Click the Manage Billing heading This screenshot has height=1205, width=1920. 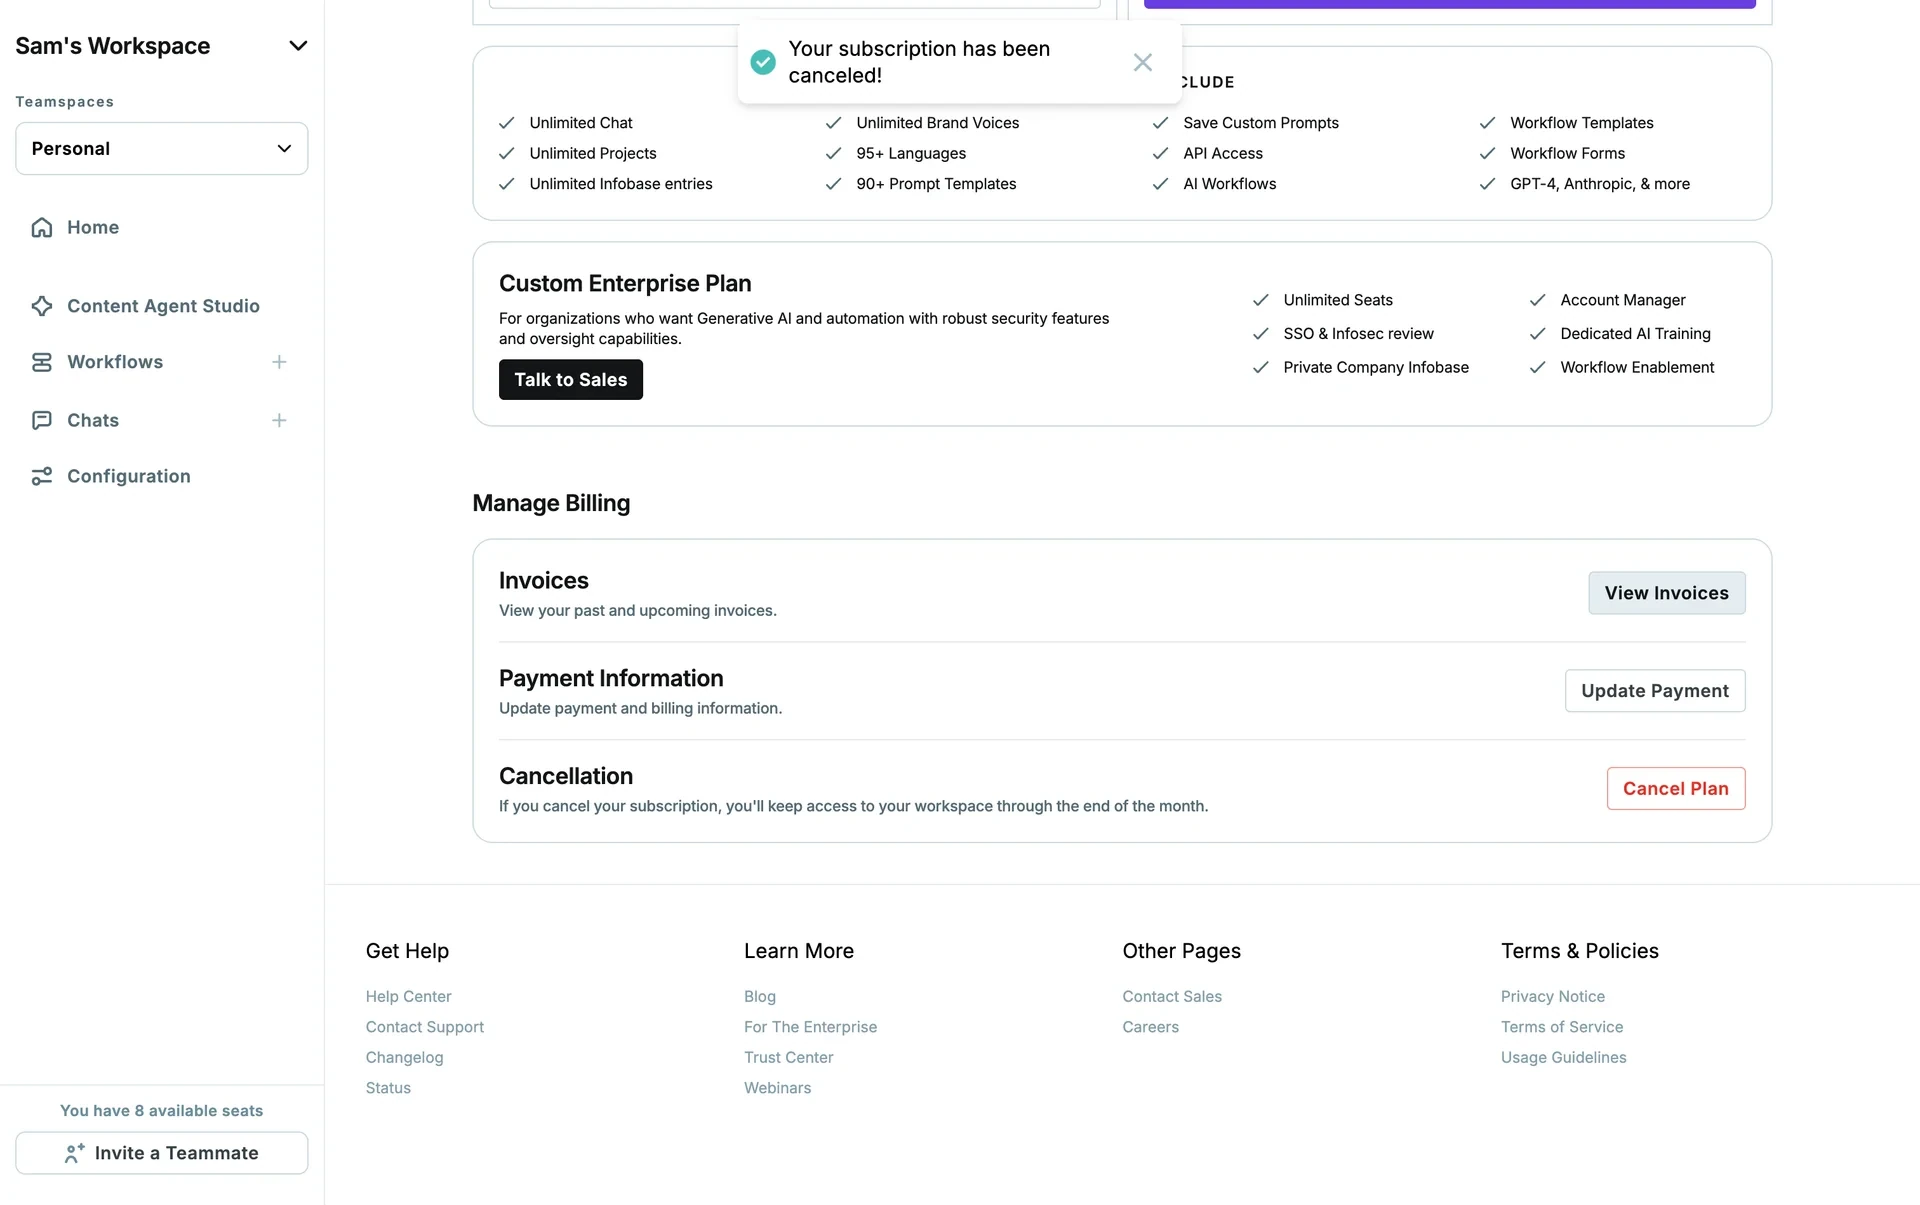(551, 503)
